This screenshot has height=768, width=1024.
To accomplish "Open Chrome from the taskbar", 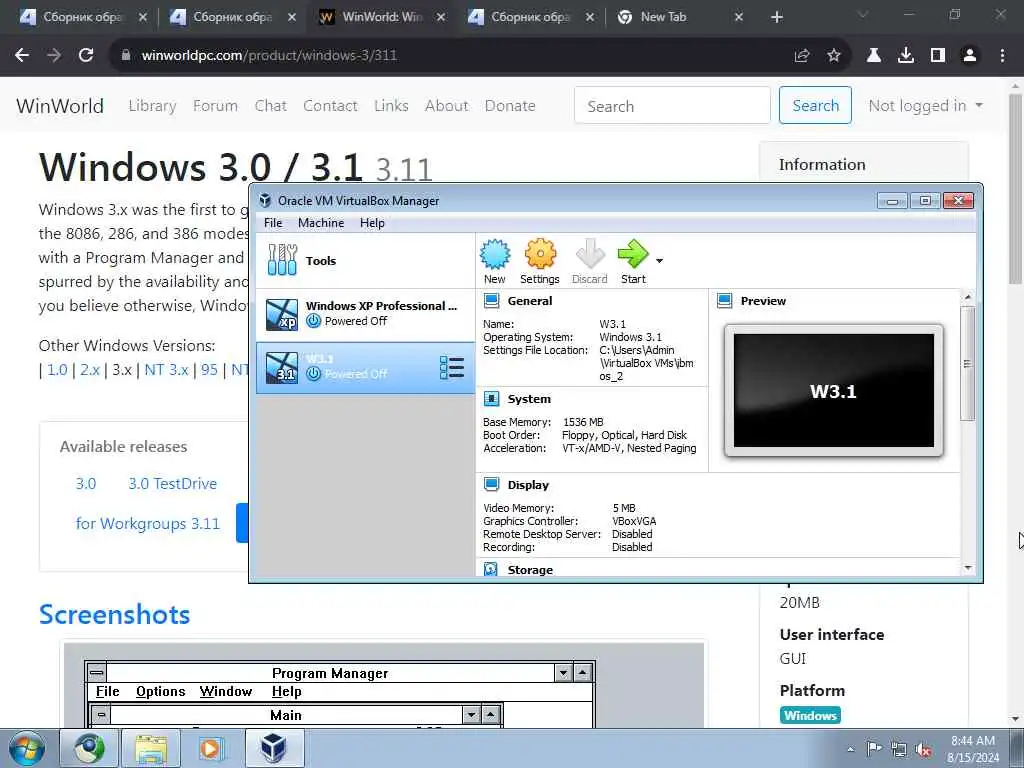I will 89,748.
